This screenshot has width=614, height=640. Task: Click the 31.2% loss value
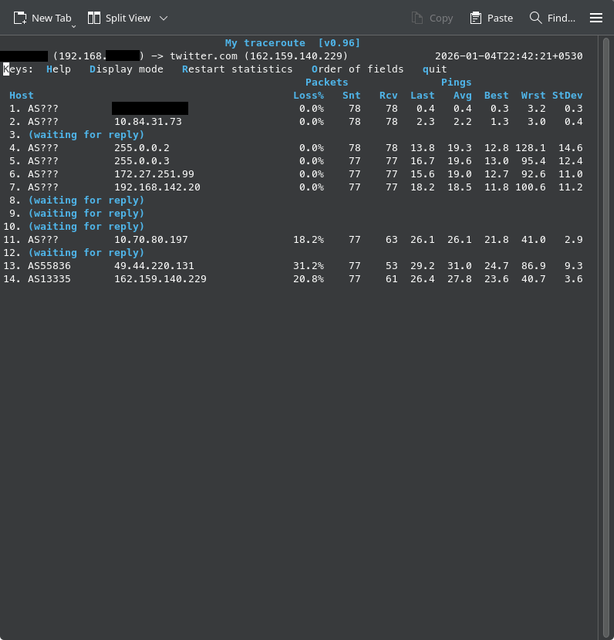click(x=309, y=266)
